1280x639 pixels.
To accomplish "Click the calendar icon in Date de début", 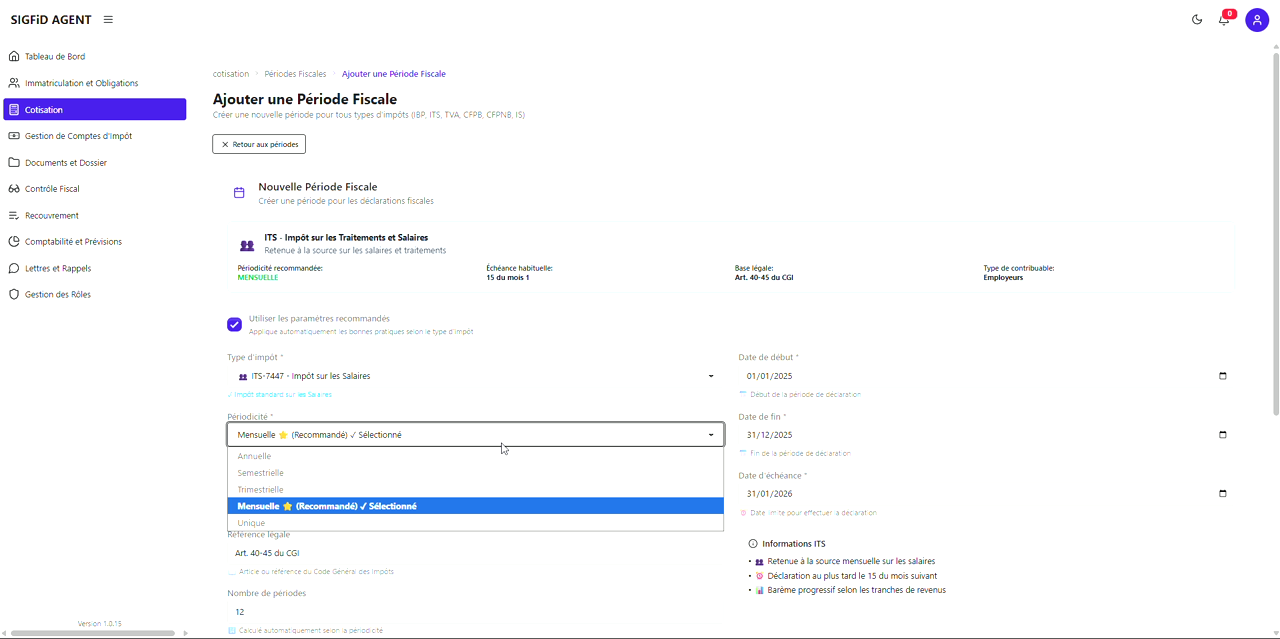I will (x=1222, y=376).
